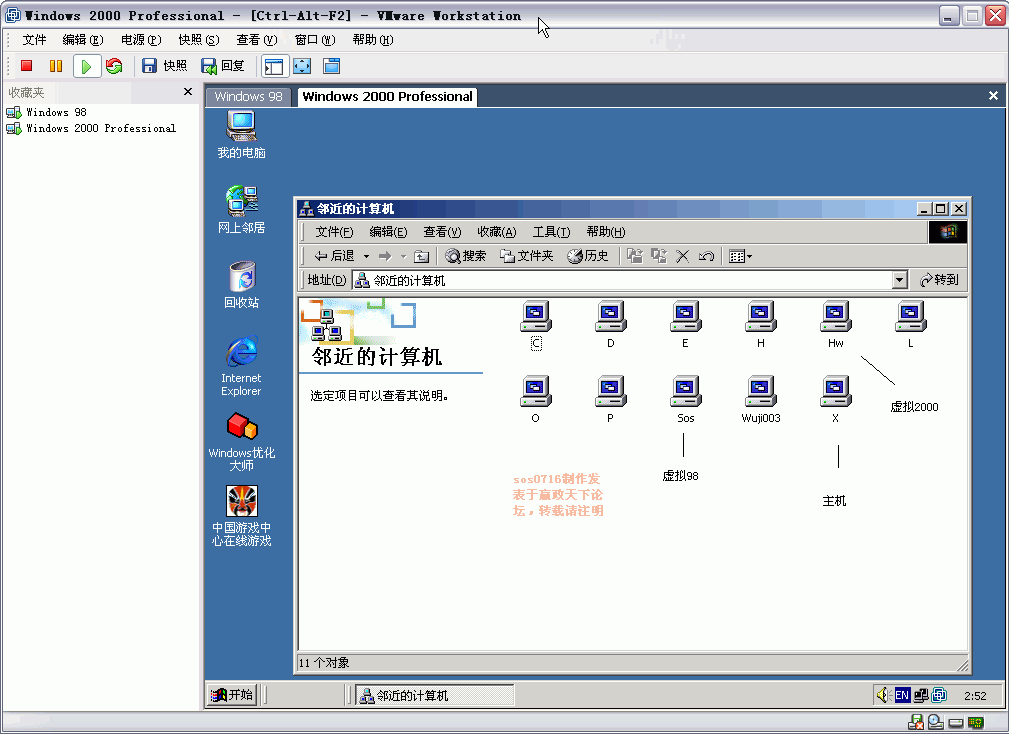The image size is (1011, 734).
Task: Click the 后退 back button
Action: (334, 256)
